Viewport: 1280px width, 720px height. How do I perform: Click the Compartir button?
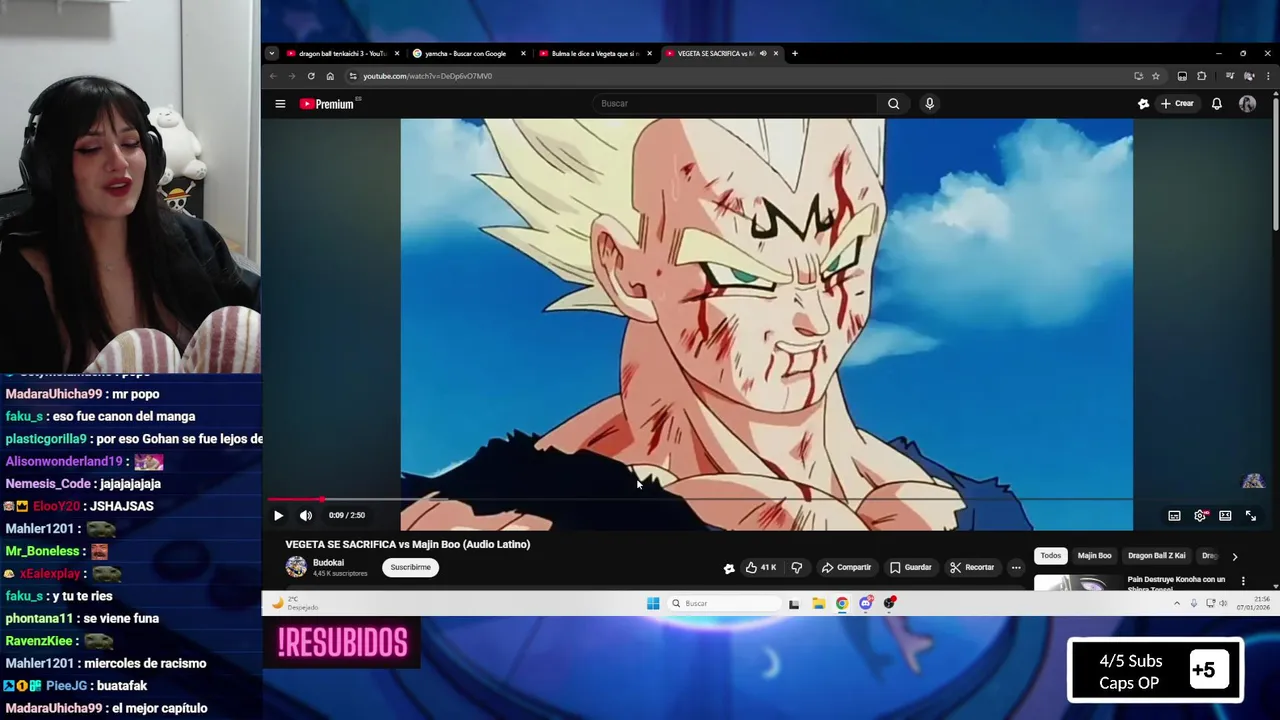click(x=846, y=567)
